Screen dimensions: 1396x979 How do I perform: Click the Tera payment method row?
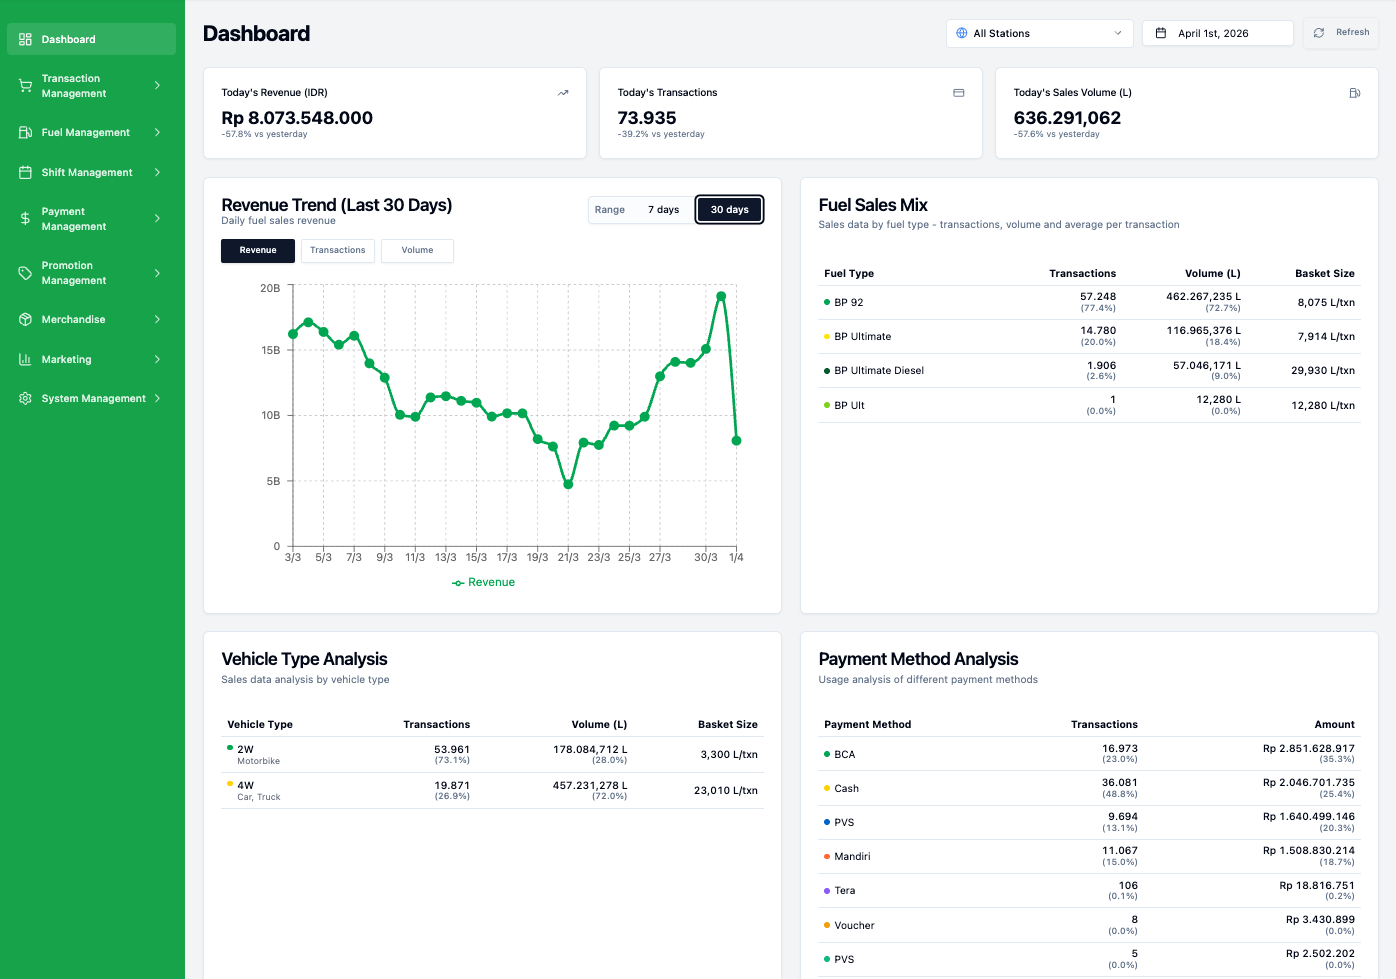[x=1089, y=890]
